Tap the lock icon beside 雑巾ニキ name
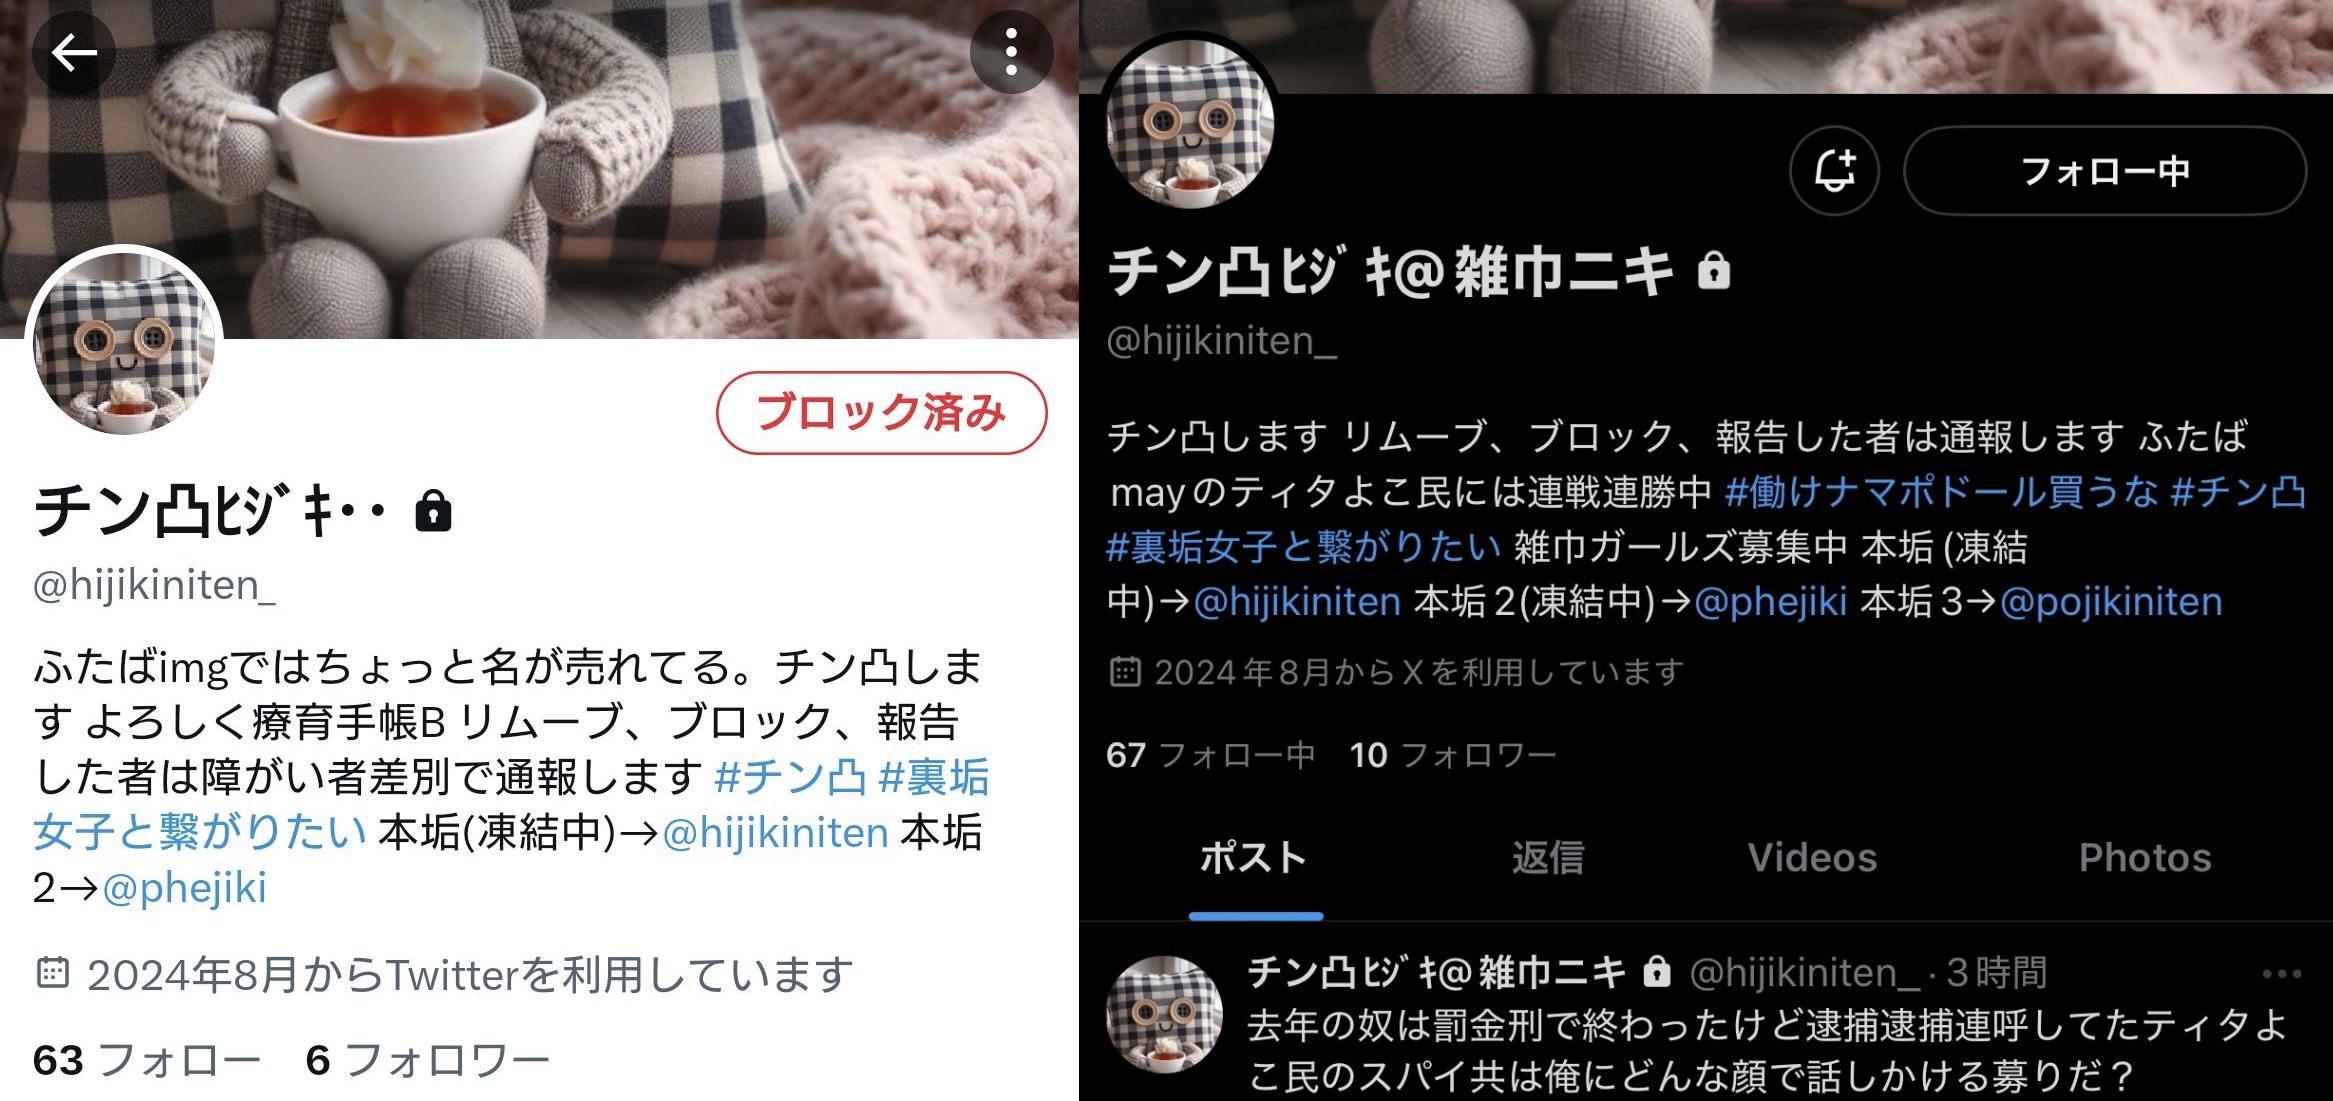 pyautogui.click(x=1713, y=270)
